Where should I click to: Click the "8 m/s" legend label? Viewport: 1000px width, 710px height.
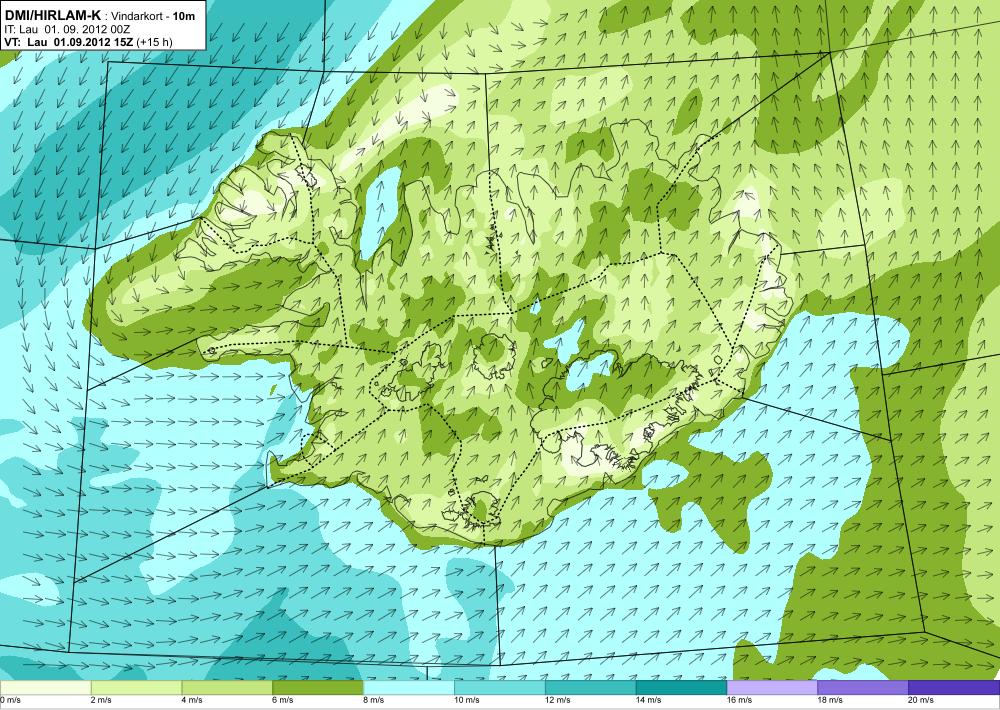point(374,700)
